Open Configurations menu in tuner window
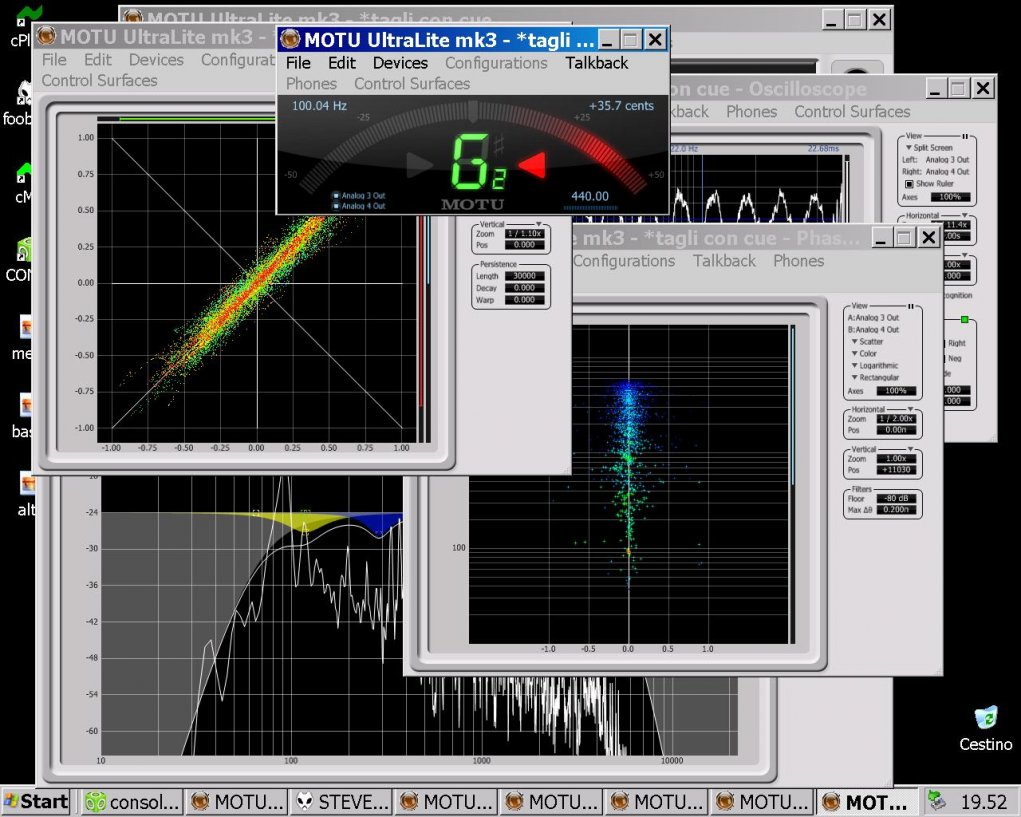This screenshot has height=817, width=1021. (496, 63)
